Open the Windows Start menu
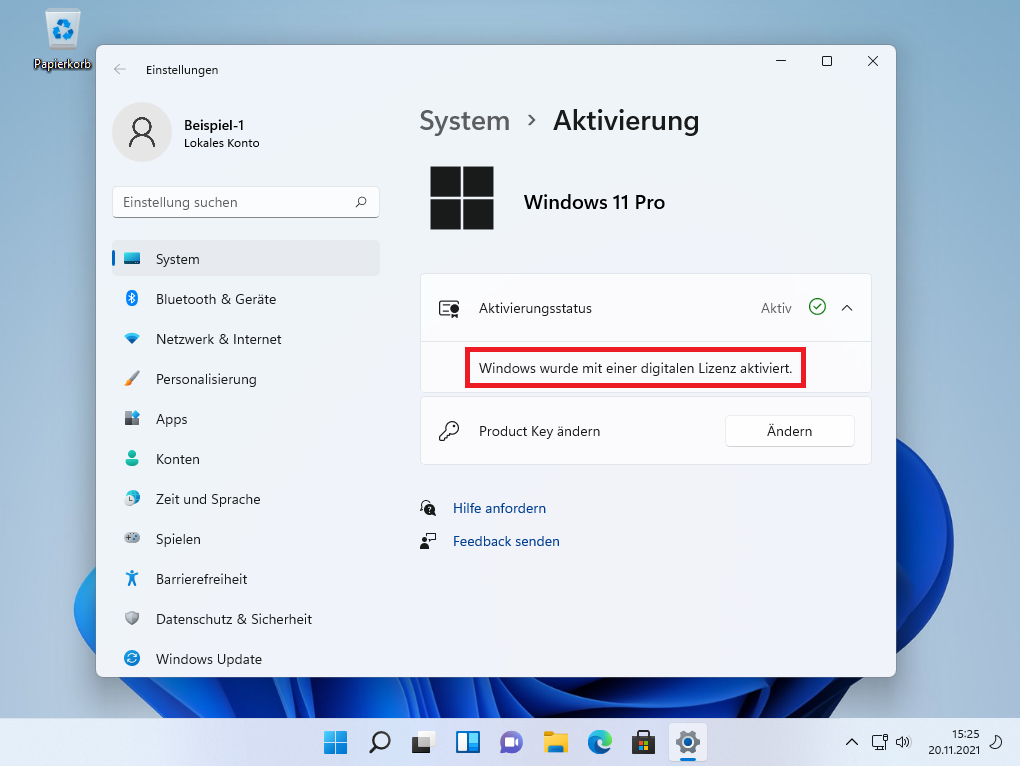This screenshot has height=766, width=1020. point(335,742)
